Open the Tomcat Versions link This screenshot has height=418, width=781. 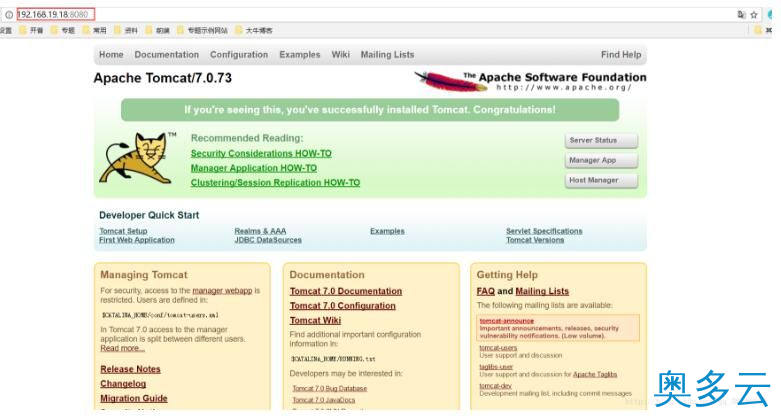[x=535, y=240]
